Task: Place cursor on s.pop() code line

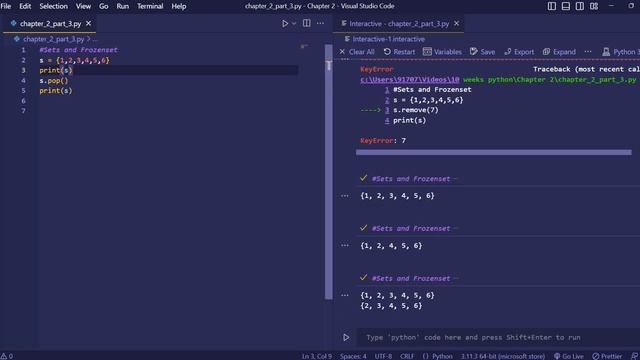Action: [53, 80]
